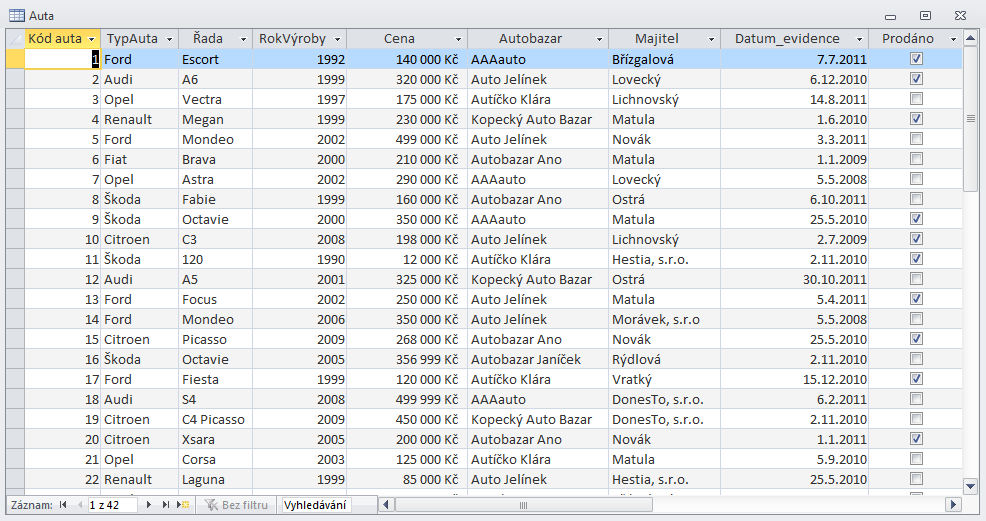Open Řada column filter dropdown

[x=243, y=39]
